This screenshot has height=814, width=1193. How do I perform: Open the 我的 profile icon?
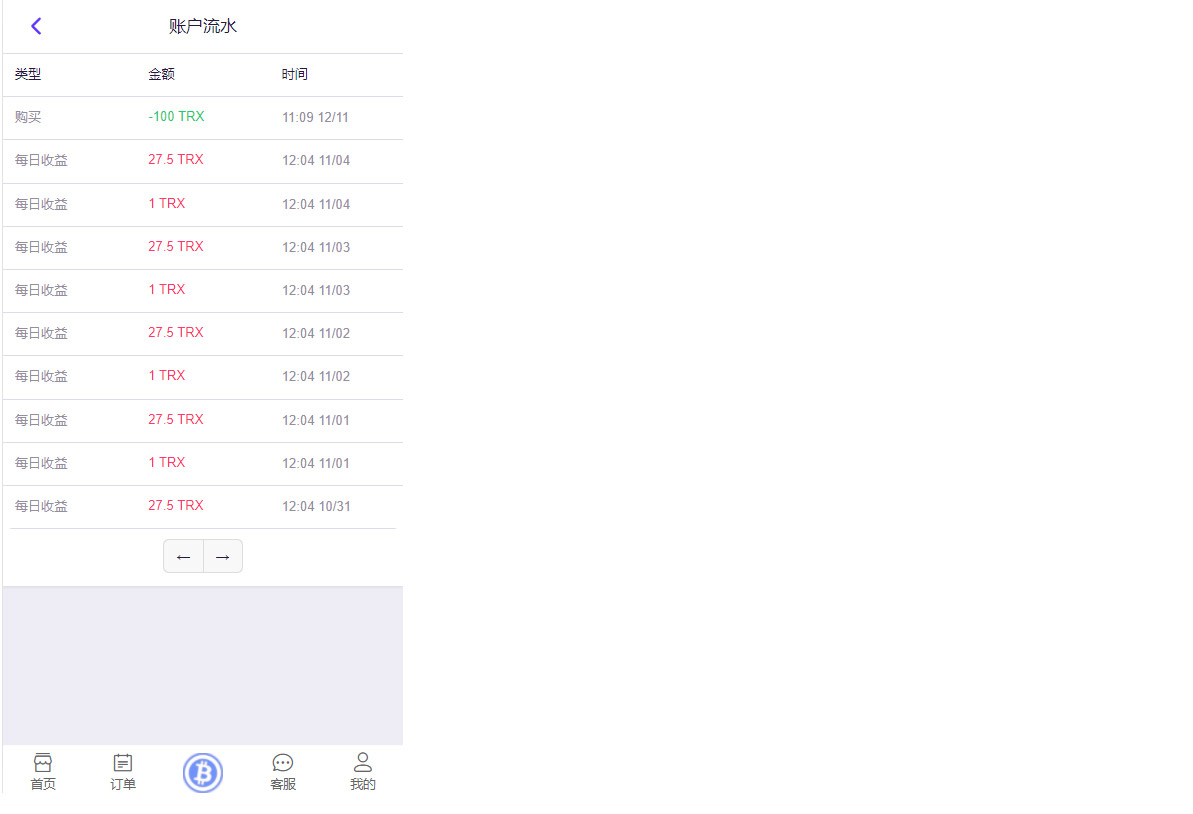point(363,771)
